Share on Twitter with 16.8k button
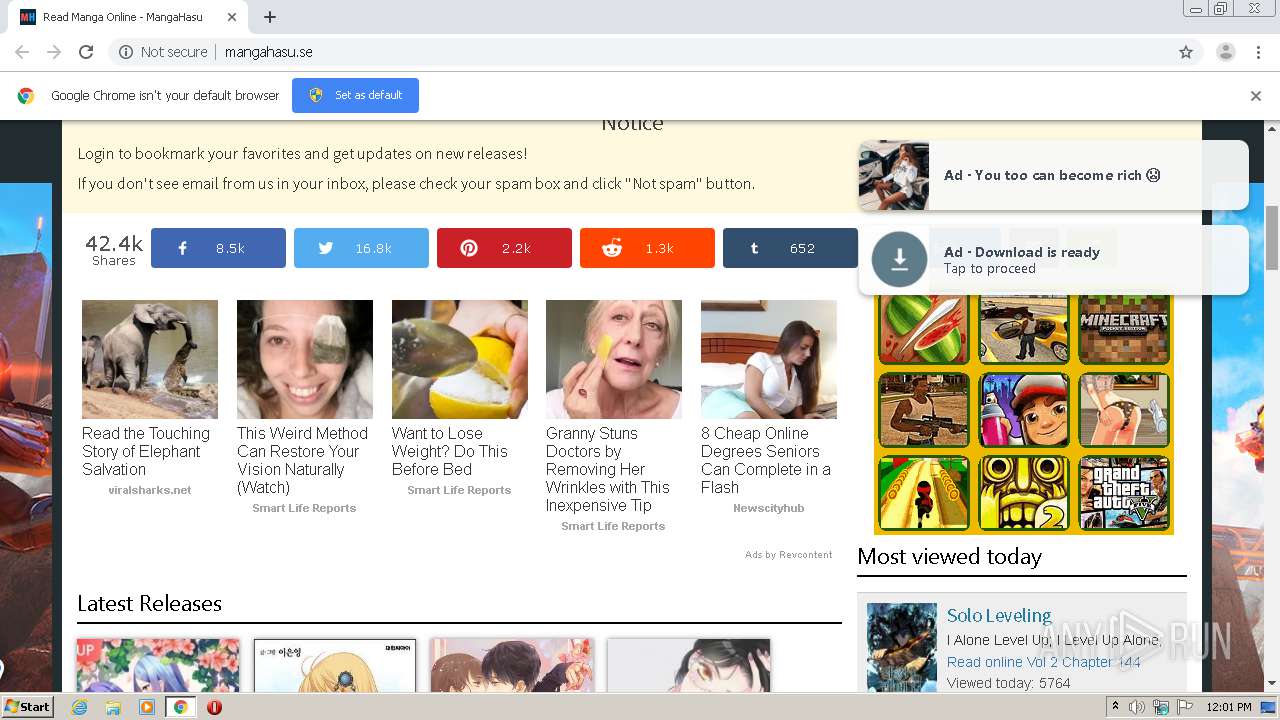The height and width of the screenshot is (720, 1280). (x=361, y=248)
